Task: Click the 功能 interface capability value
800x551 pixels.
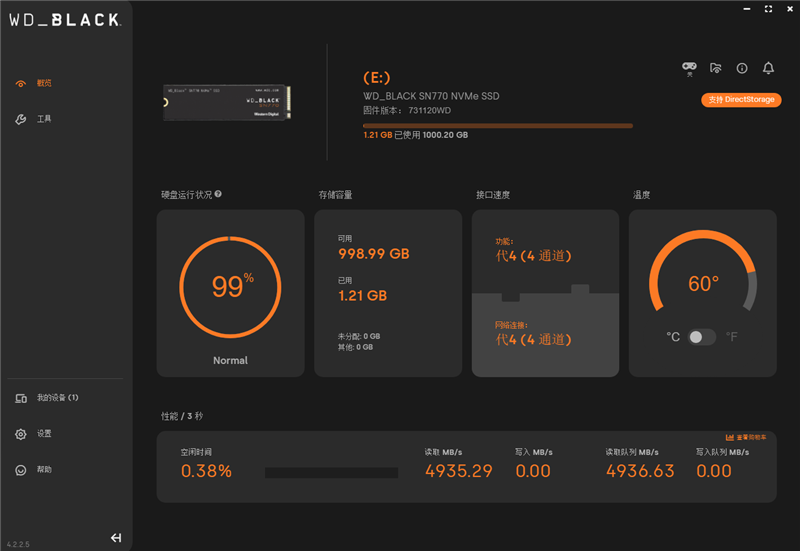Action: click(x=533, y=256)
